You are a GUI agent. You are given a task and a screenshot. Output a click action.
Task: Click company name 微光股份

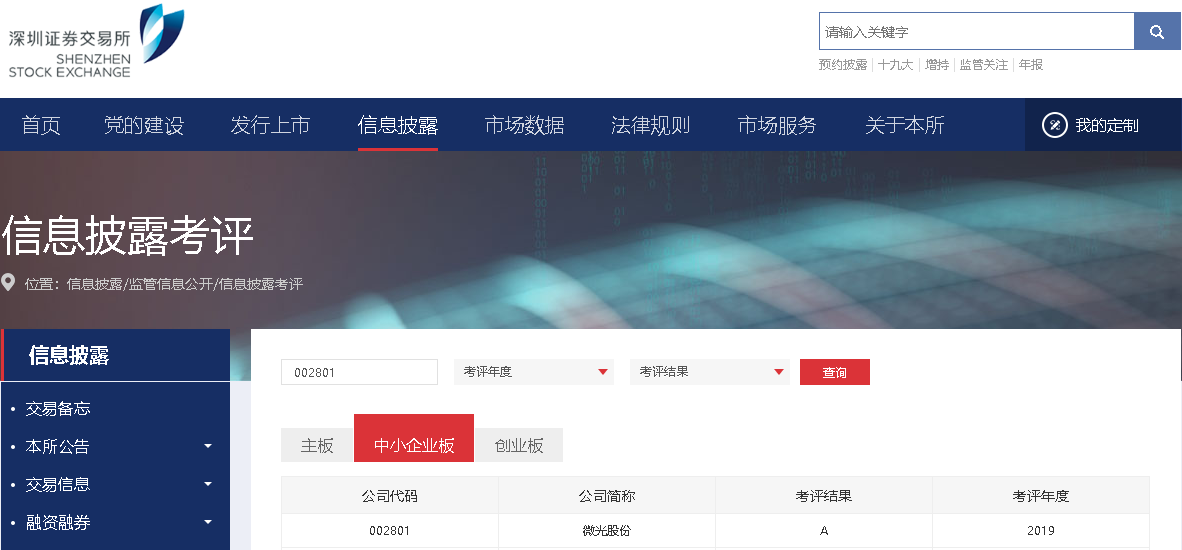(x=607, y=530)
